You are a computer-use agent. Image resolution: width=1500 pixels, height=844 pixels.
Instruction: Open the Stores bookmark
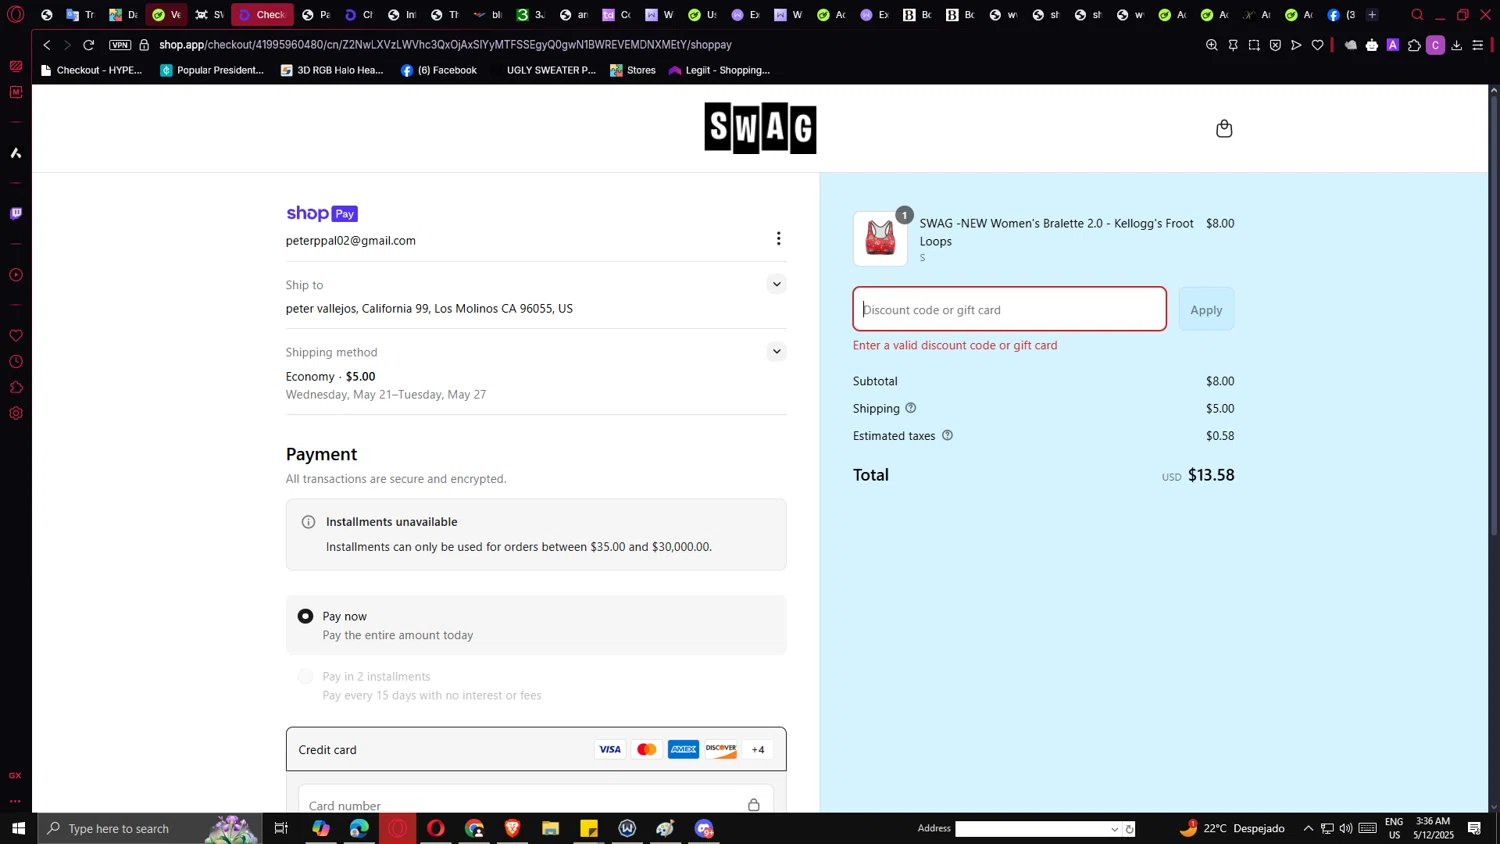(x=633, y=70)
